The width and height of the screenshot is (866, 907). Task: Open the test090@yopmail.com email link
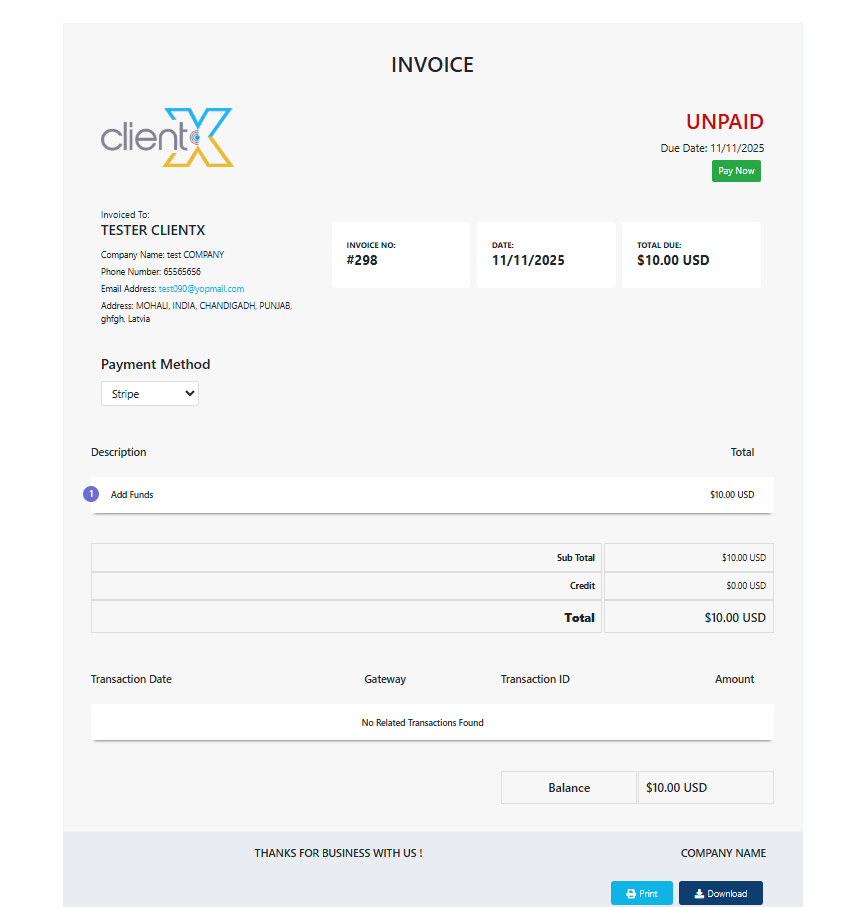coord(201,289)
